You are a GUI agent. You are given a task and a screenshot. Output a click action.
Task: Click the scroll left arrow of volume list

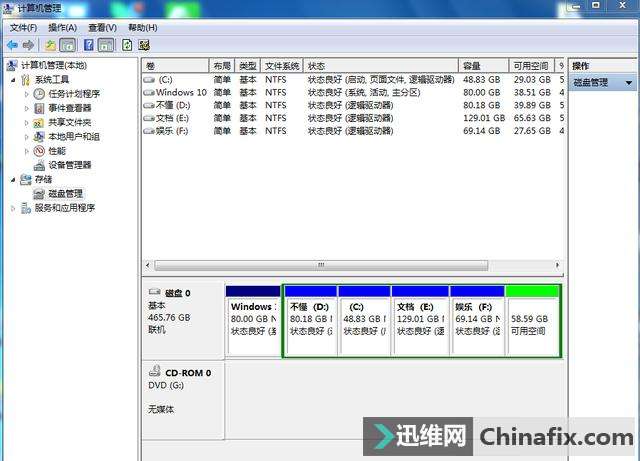pos(148,265)
